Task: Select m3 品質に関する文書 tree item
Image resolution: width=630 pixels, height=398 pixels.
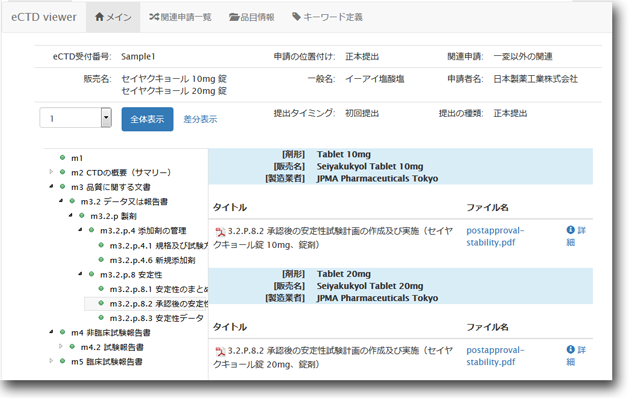Action: [110, 187]
